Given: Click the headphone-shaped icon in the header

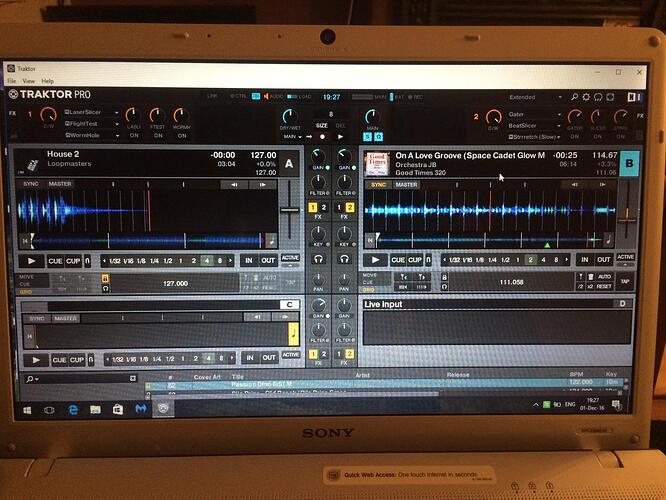Looking at the screenshot, I should point(598,97).
